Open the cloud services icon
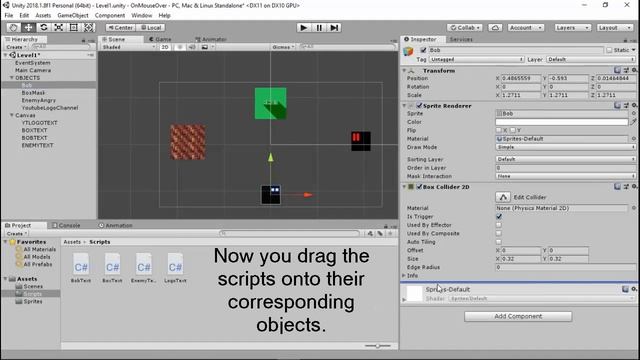Image resolution: width=640 pixels, height=360 pixels. [x=495, y=27]
